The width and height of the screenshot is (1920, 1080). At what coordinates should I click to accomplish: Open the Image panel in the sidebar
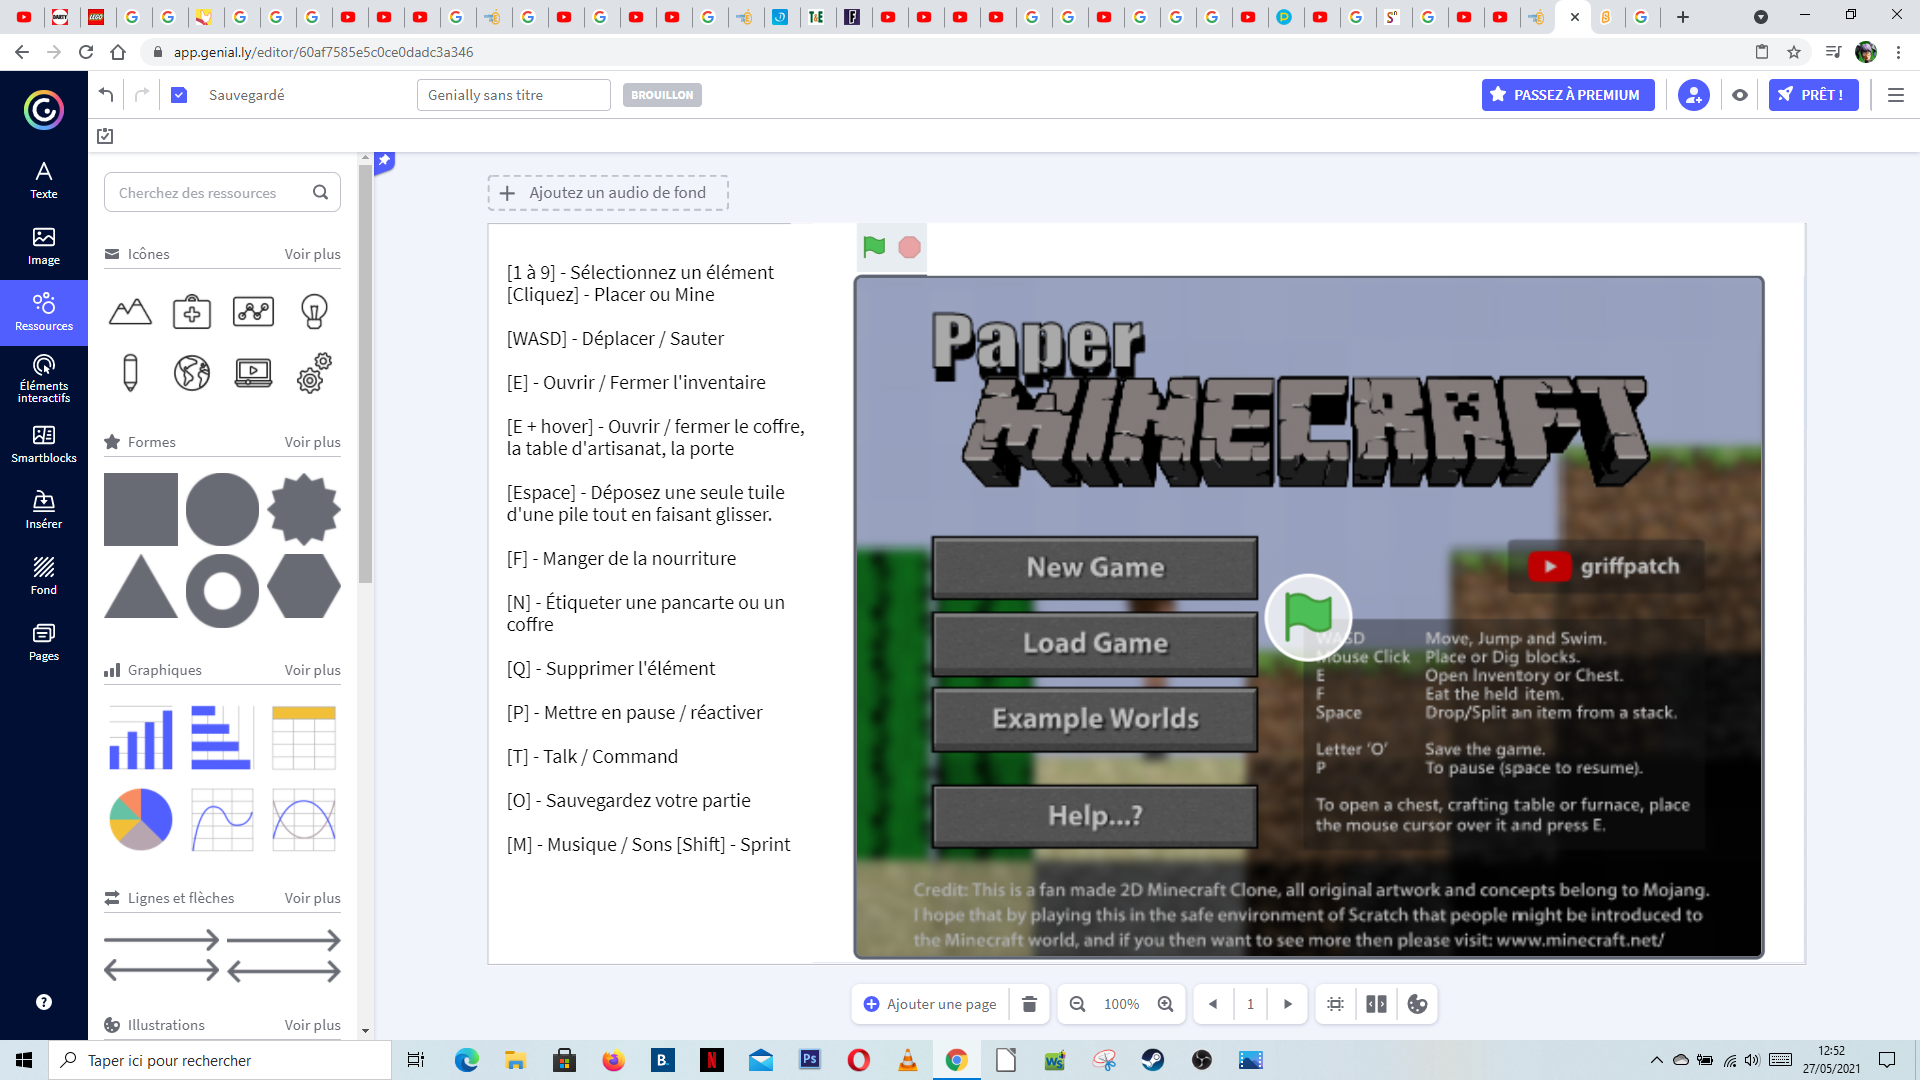[43, 246]
